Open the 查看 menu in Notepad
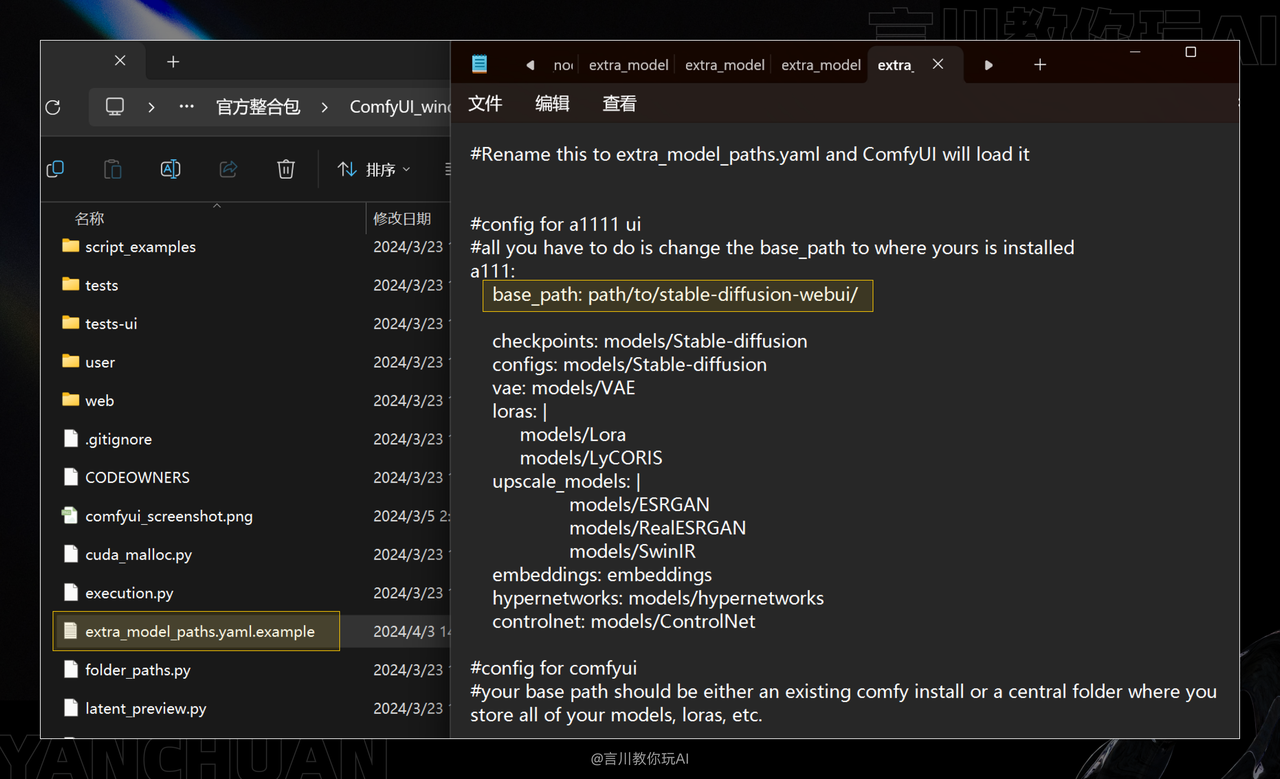The image size is (1280, 779). tap(619, 104)
